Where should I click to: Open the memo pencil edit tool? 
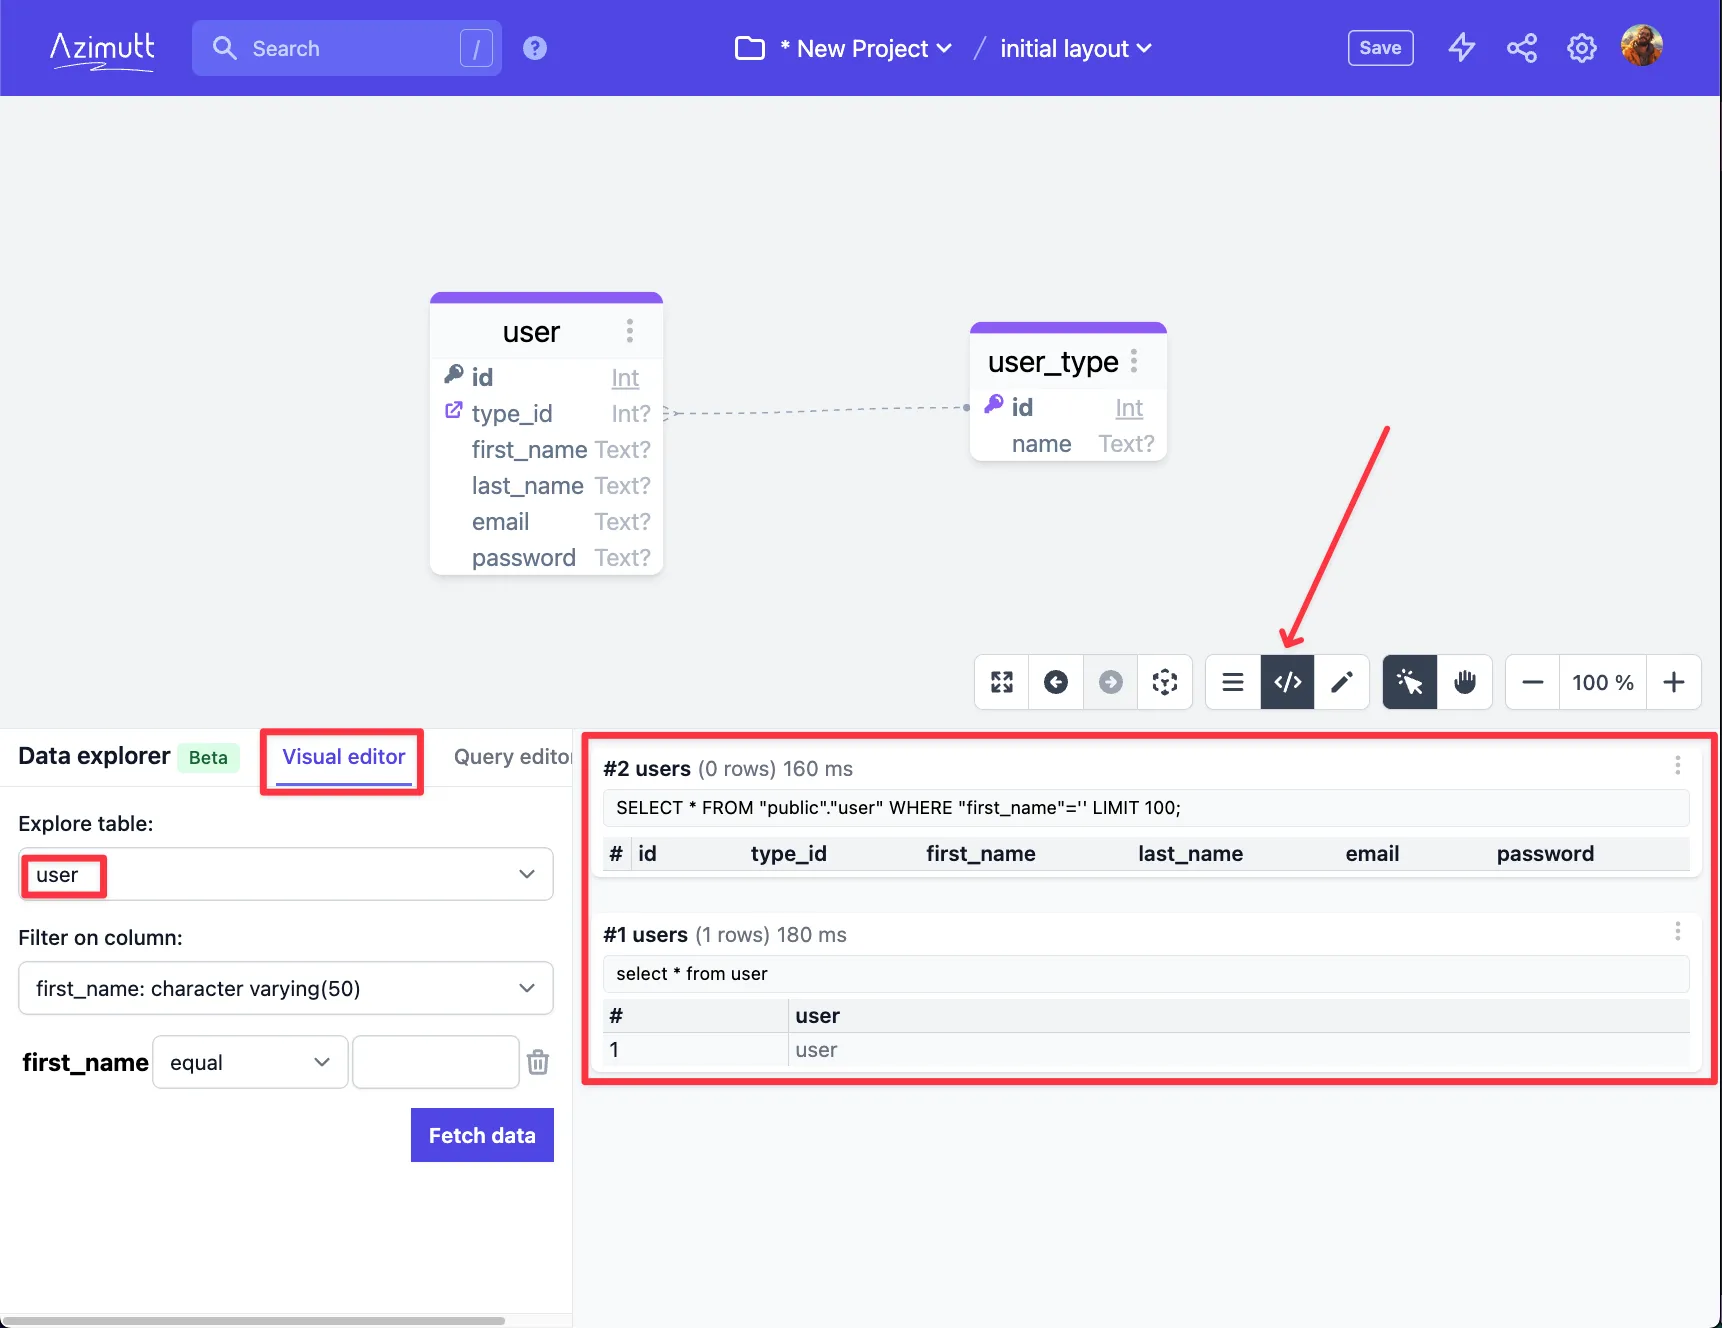(1342, 682)
